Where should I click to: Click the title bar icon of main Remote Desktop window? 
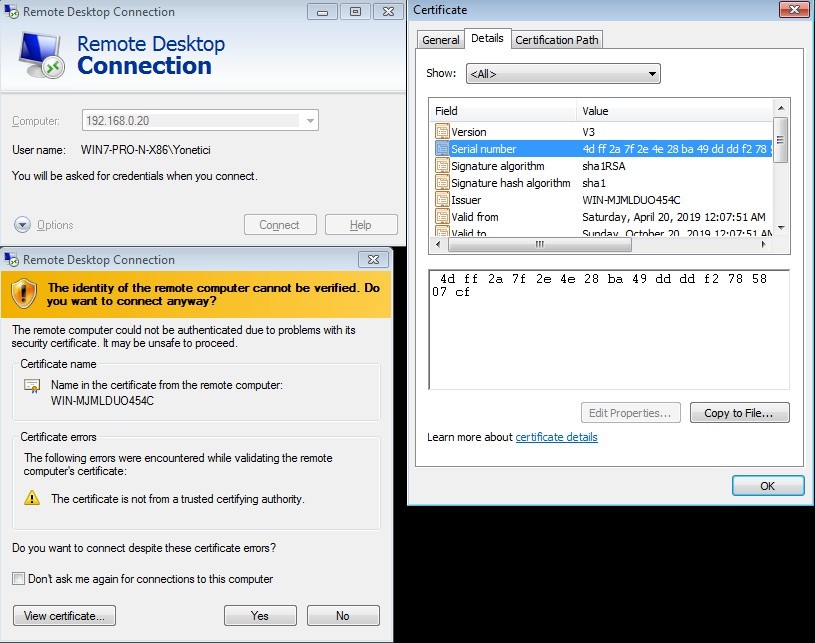[11, 11]
